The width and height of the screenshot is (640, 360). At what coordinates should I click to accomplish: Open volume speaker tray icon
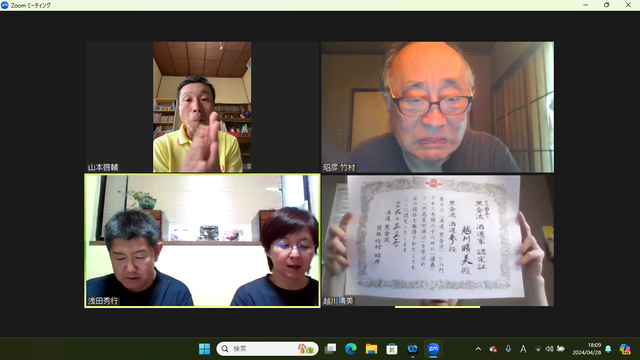pos(549,349)
